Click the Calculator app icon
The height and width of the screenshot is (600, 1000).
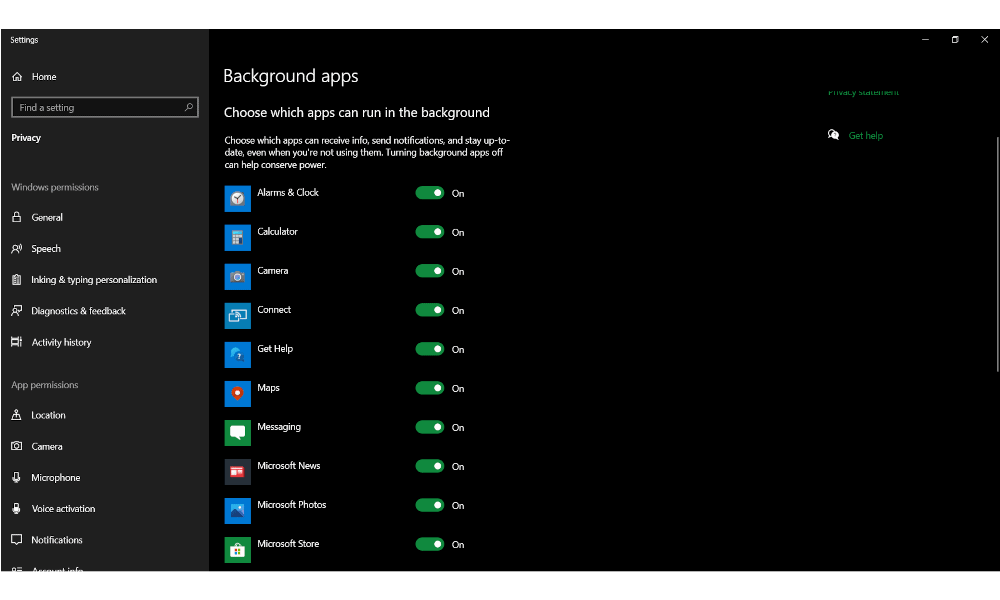[x=237, y=237]
